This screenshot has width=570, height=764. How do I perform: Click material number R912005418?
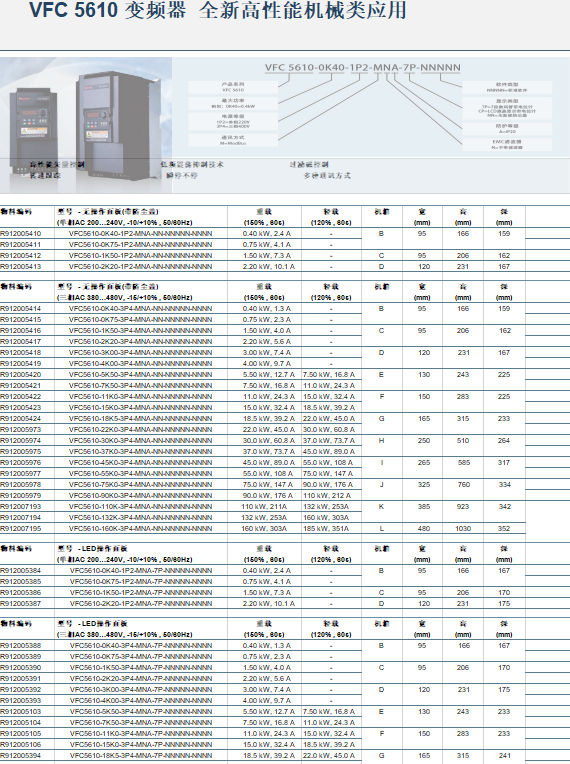tap(21, 353)
